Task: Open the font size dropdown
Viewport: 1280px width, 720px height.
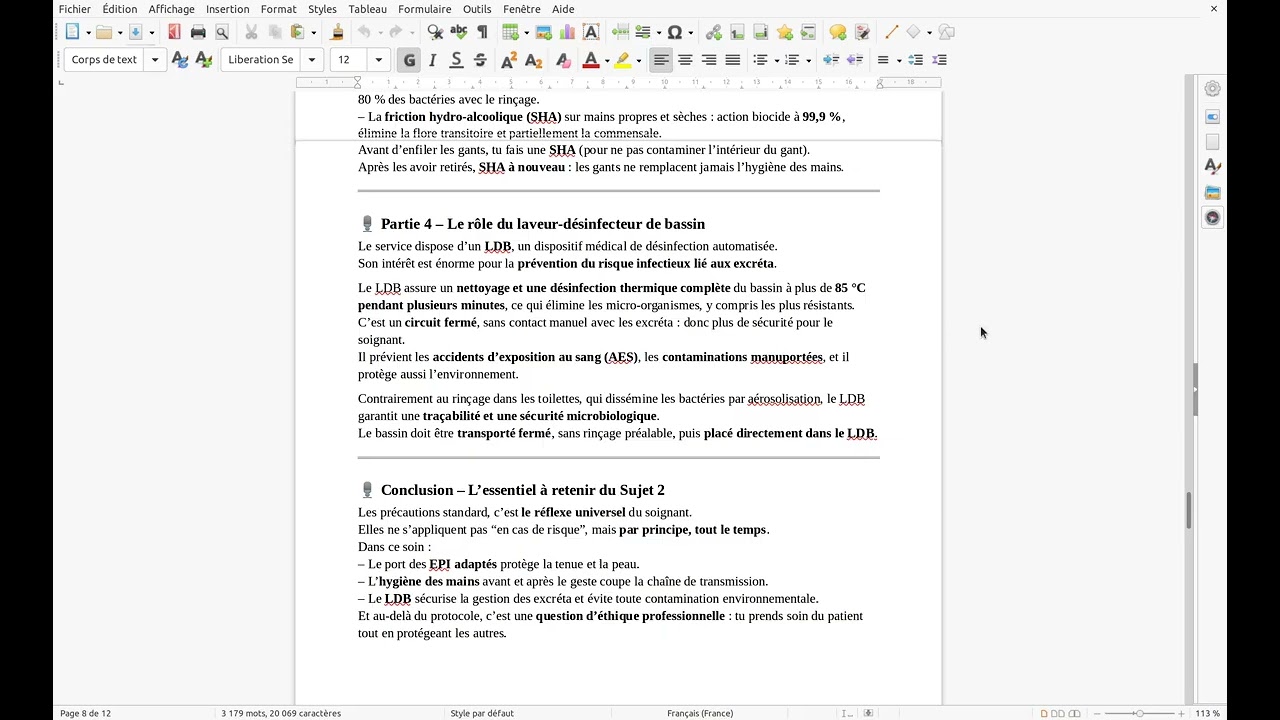Action: [378, 60]
